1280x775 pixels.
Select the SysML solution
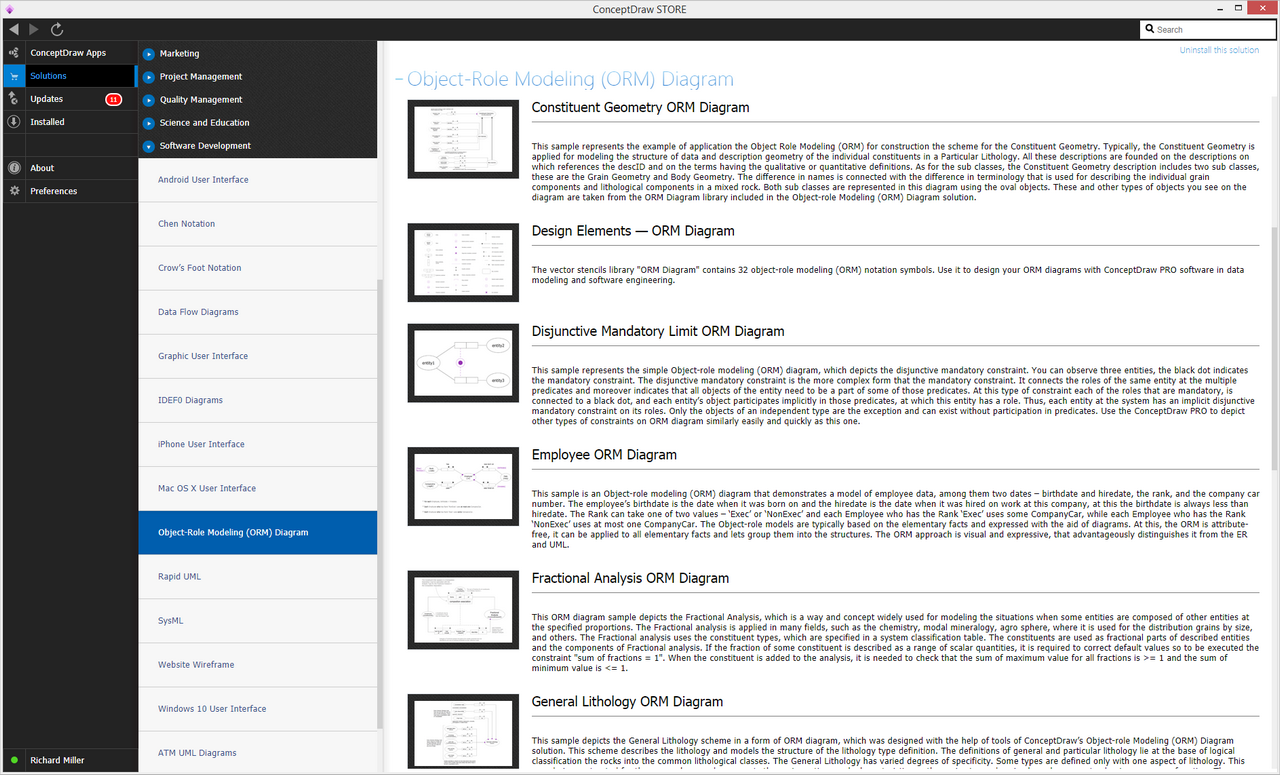258,621
